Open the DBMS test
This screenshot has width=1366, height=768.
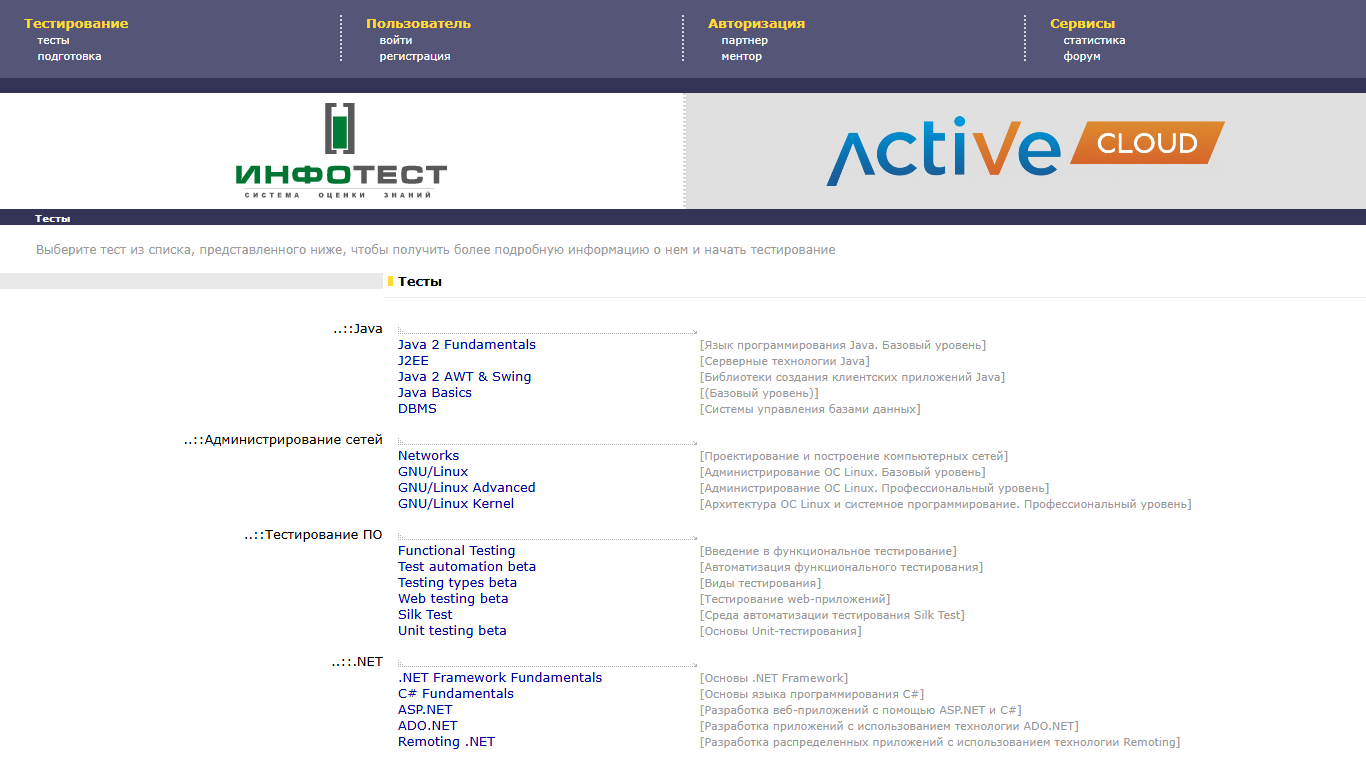pyautogui.click(x=417, y=409)
